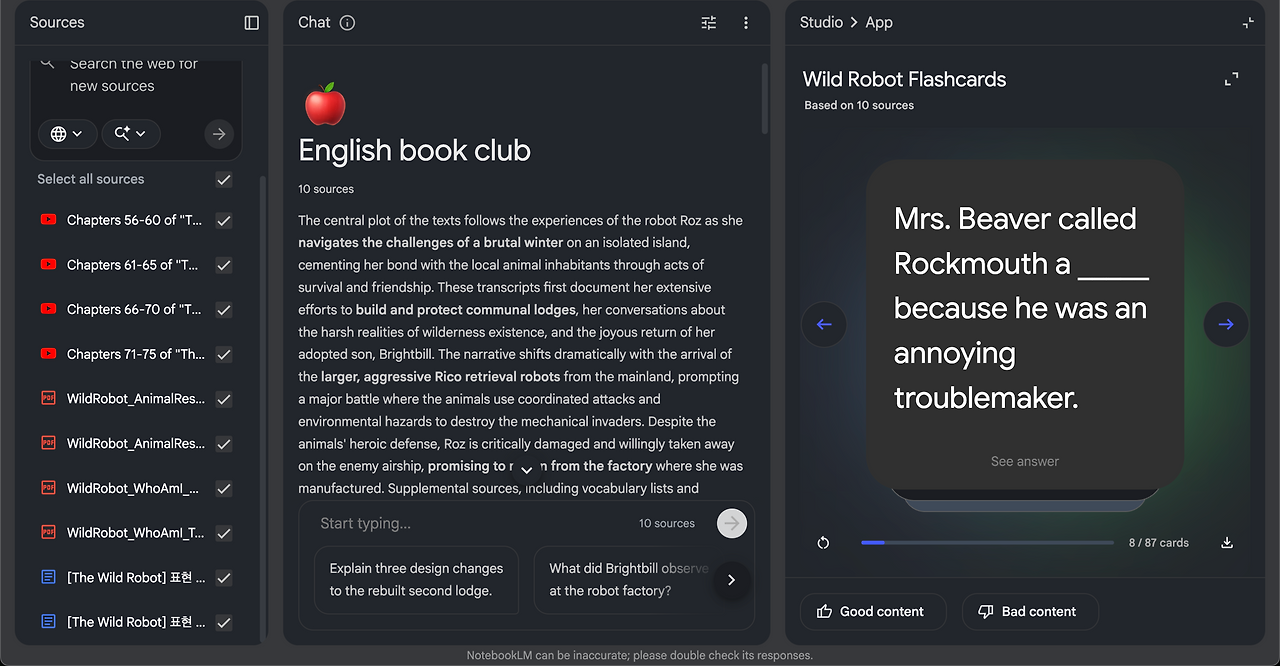Uncheck second WildRobot_AnimalRes source checkbox
Image resolution: width=1280 pixels, height=666 pixels.
tap(224, 443)
